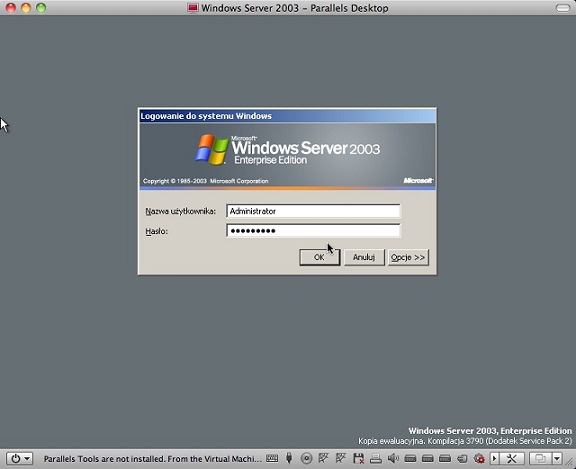Click the window view mode button
Viewport: 576px width, 469px height.
point(540,458)
